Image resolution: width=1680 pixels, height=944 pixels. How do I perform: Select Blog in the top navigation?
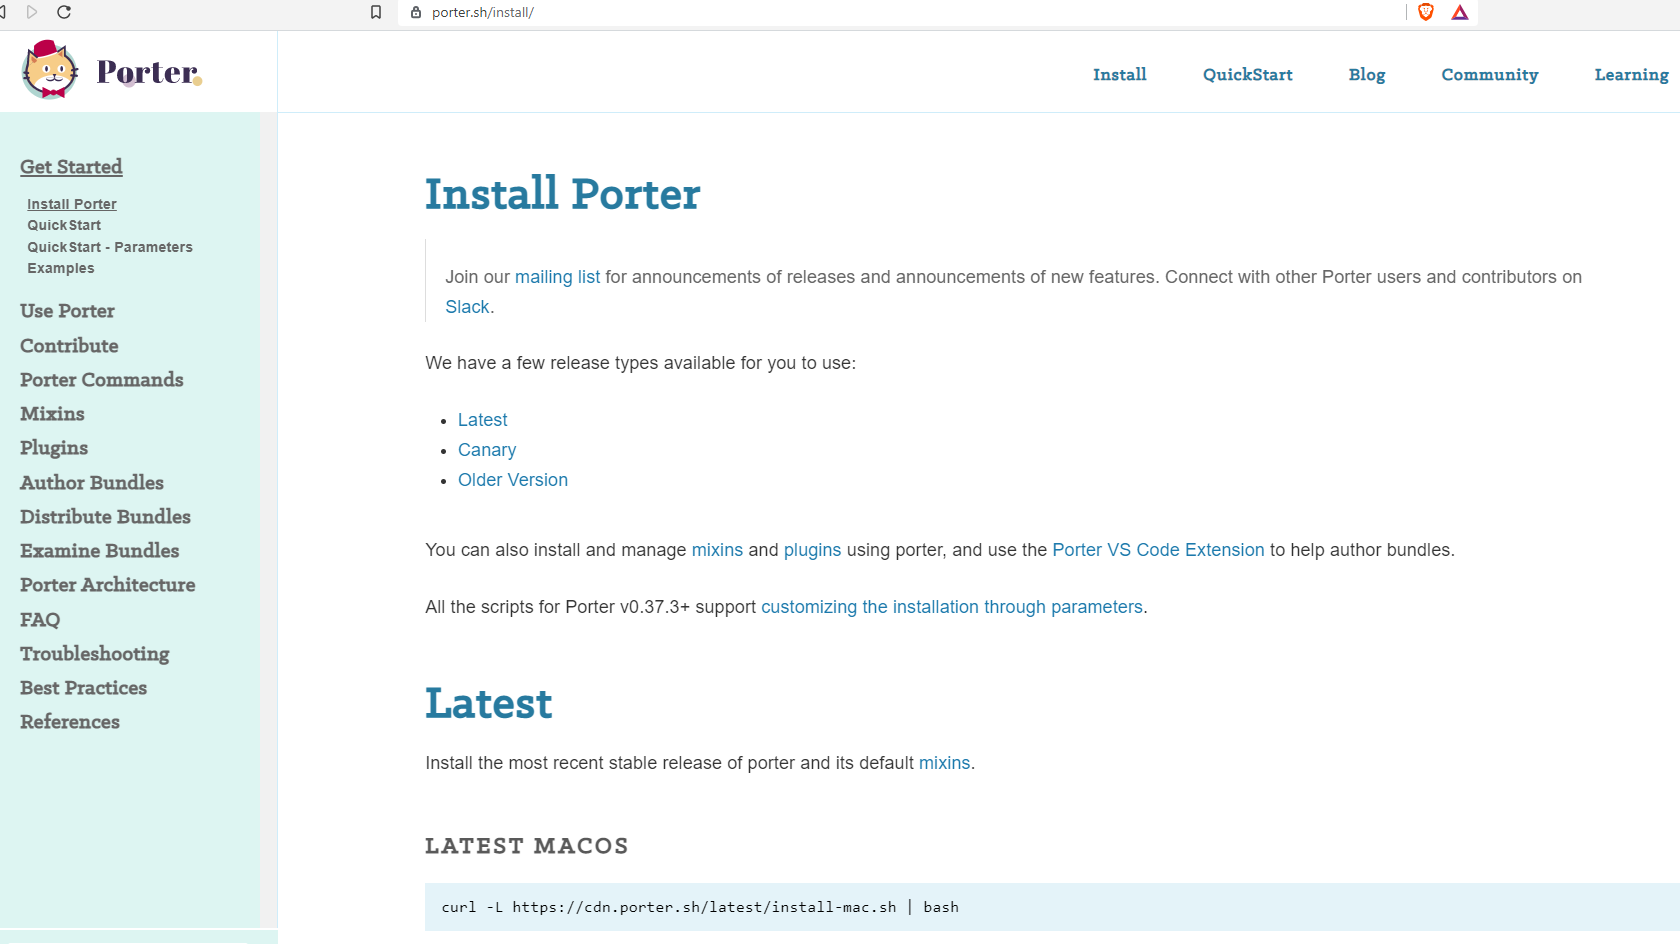(x=1366, y=74)
